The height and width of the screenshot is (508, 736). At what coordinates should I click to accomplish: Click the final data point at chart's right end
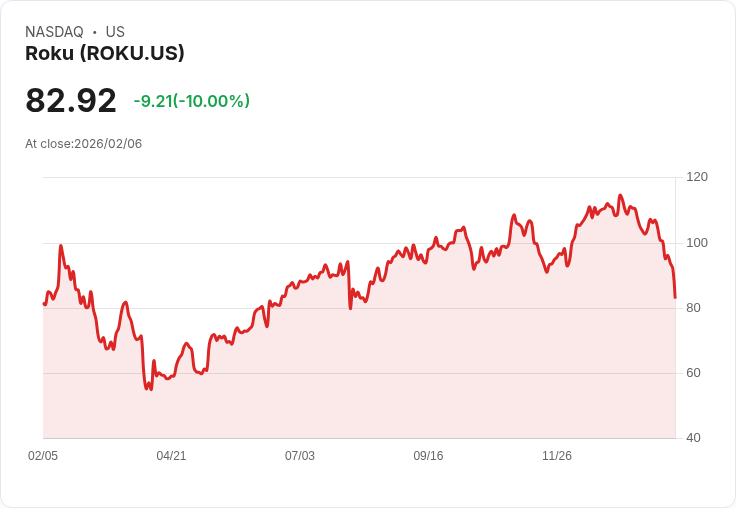675,297
